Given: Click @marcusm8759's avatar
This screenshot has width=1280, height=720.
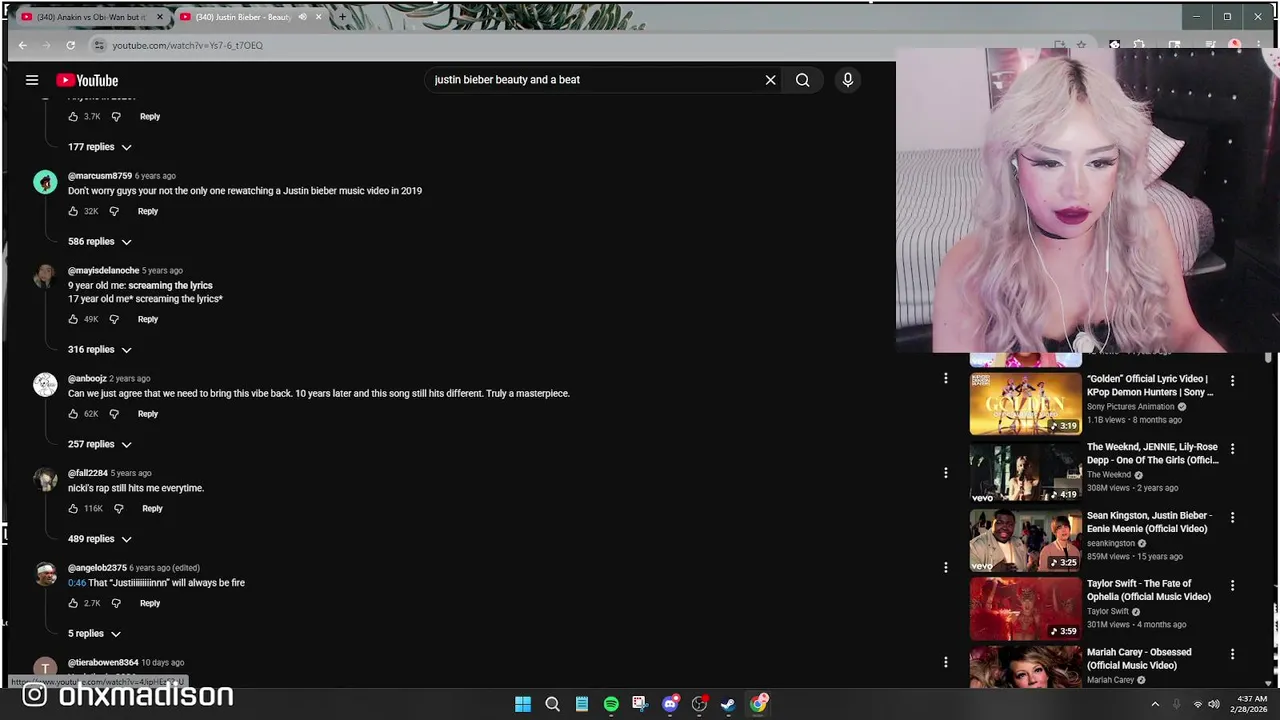Looking at the screenshot, I should [x=45, y=182].
